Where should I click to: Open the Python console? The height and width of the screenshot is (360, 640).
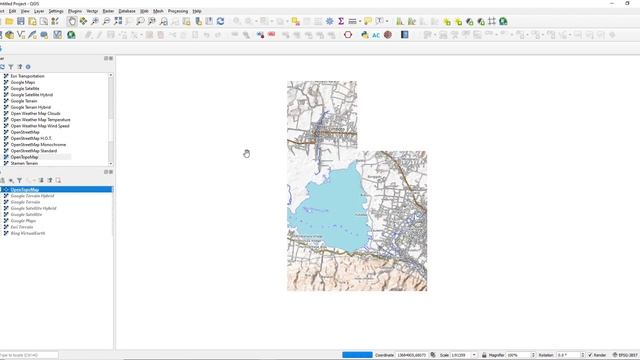click(x=364, y=35)
